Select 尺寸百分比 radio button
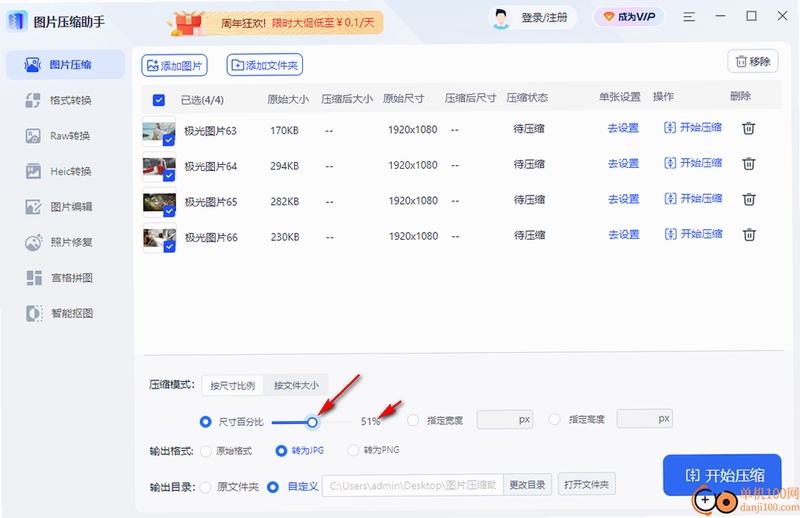The width and height of the screenshot is (800, 518). point(206,422)
